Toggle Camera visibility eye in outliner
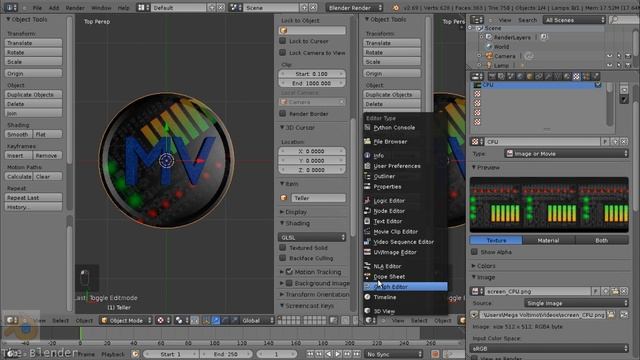 [x=609, y=56]
